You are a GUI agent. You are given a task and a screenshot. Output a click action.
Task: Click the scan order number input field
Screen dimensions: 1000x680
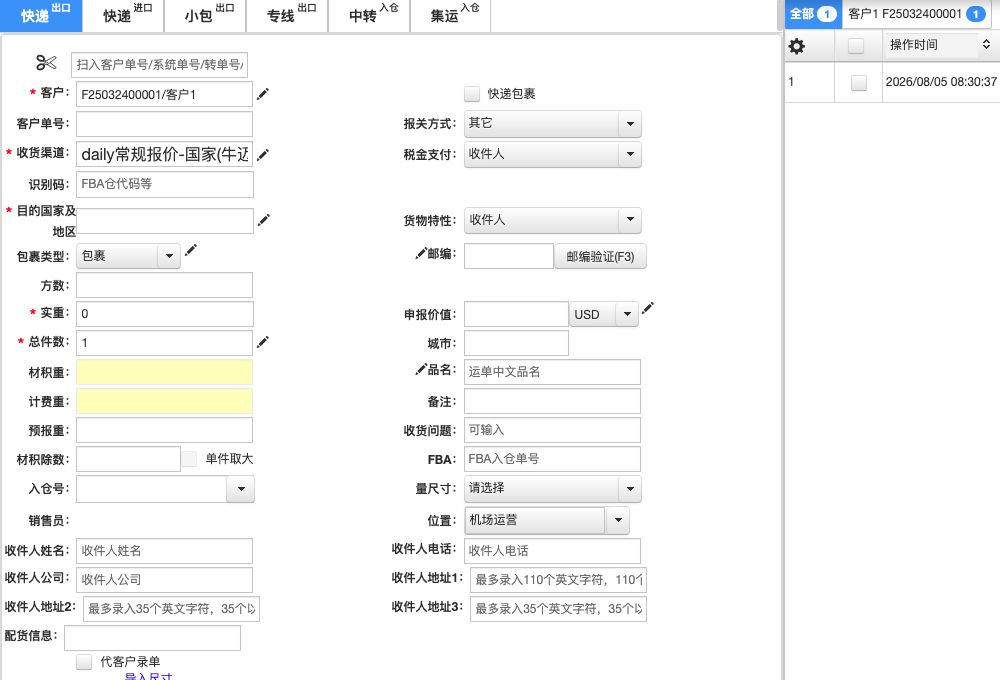point(159,64)
